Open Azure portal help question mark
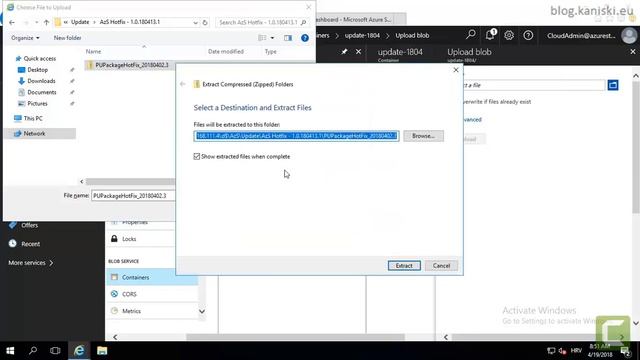Viewport: 640px width, 360px height. point(528,36)
